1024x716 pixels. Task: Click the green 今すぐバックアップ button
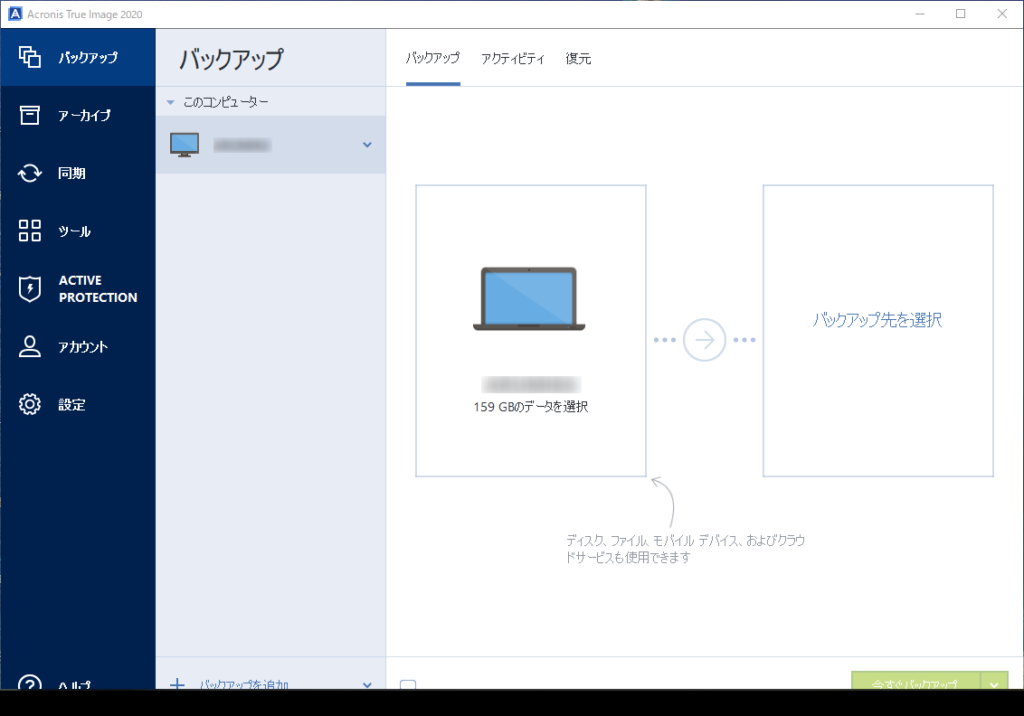(x=916, y=681)
